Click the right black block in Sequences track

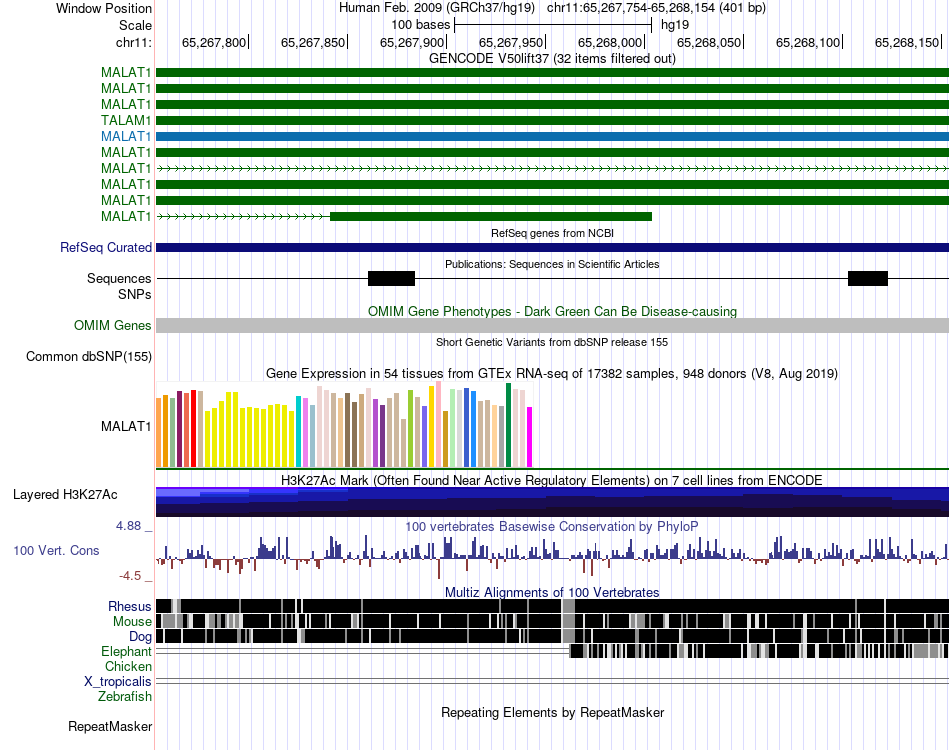point(868,279)
